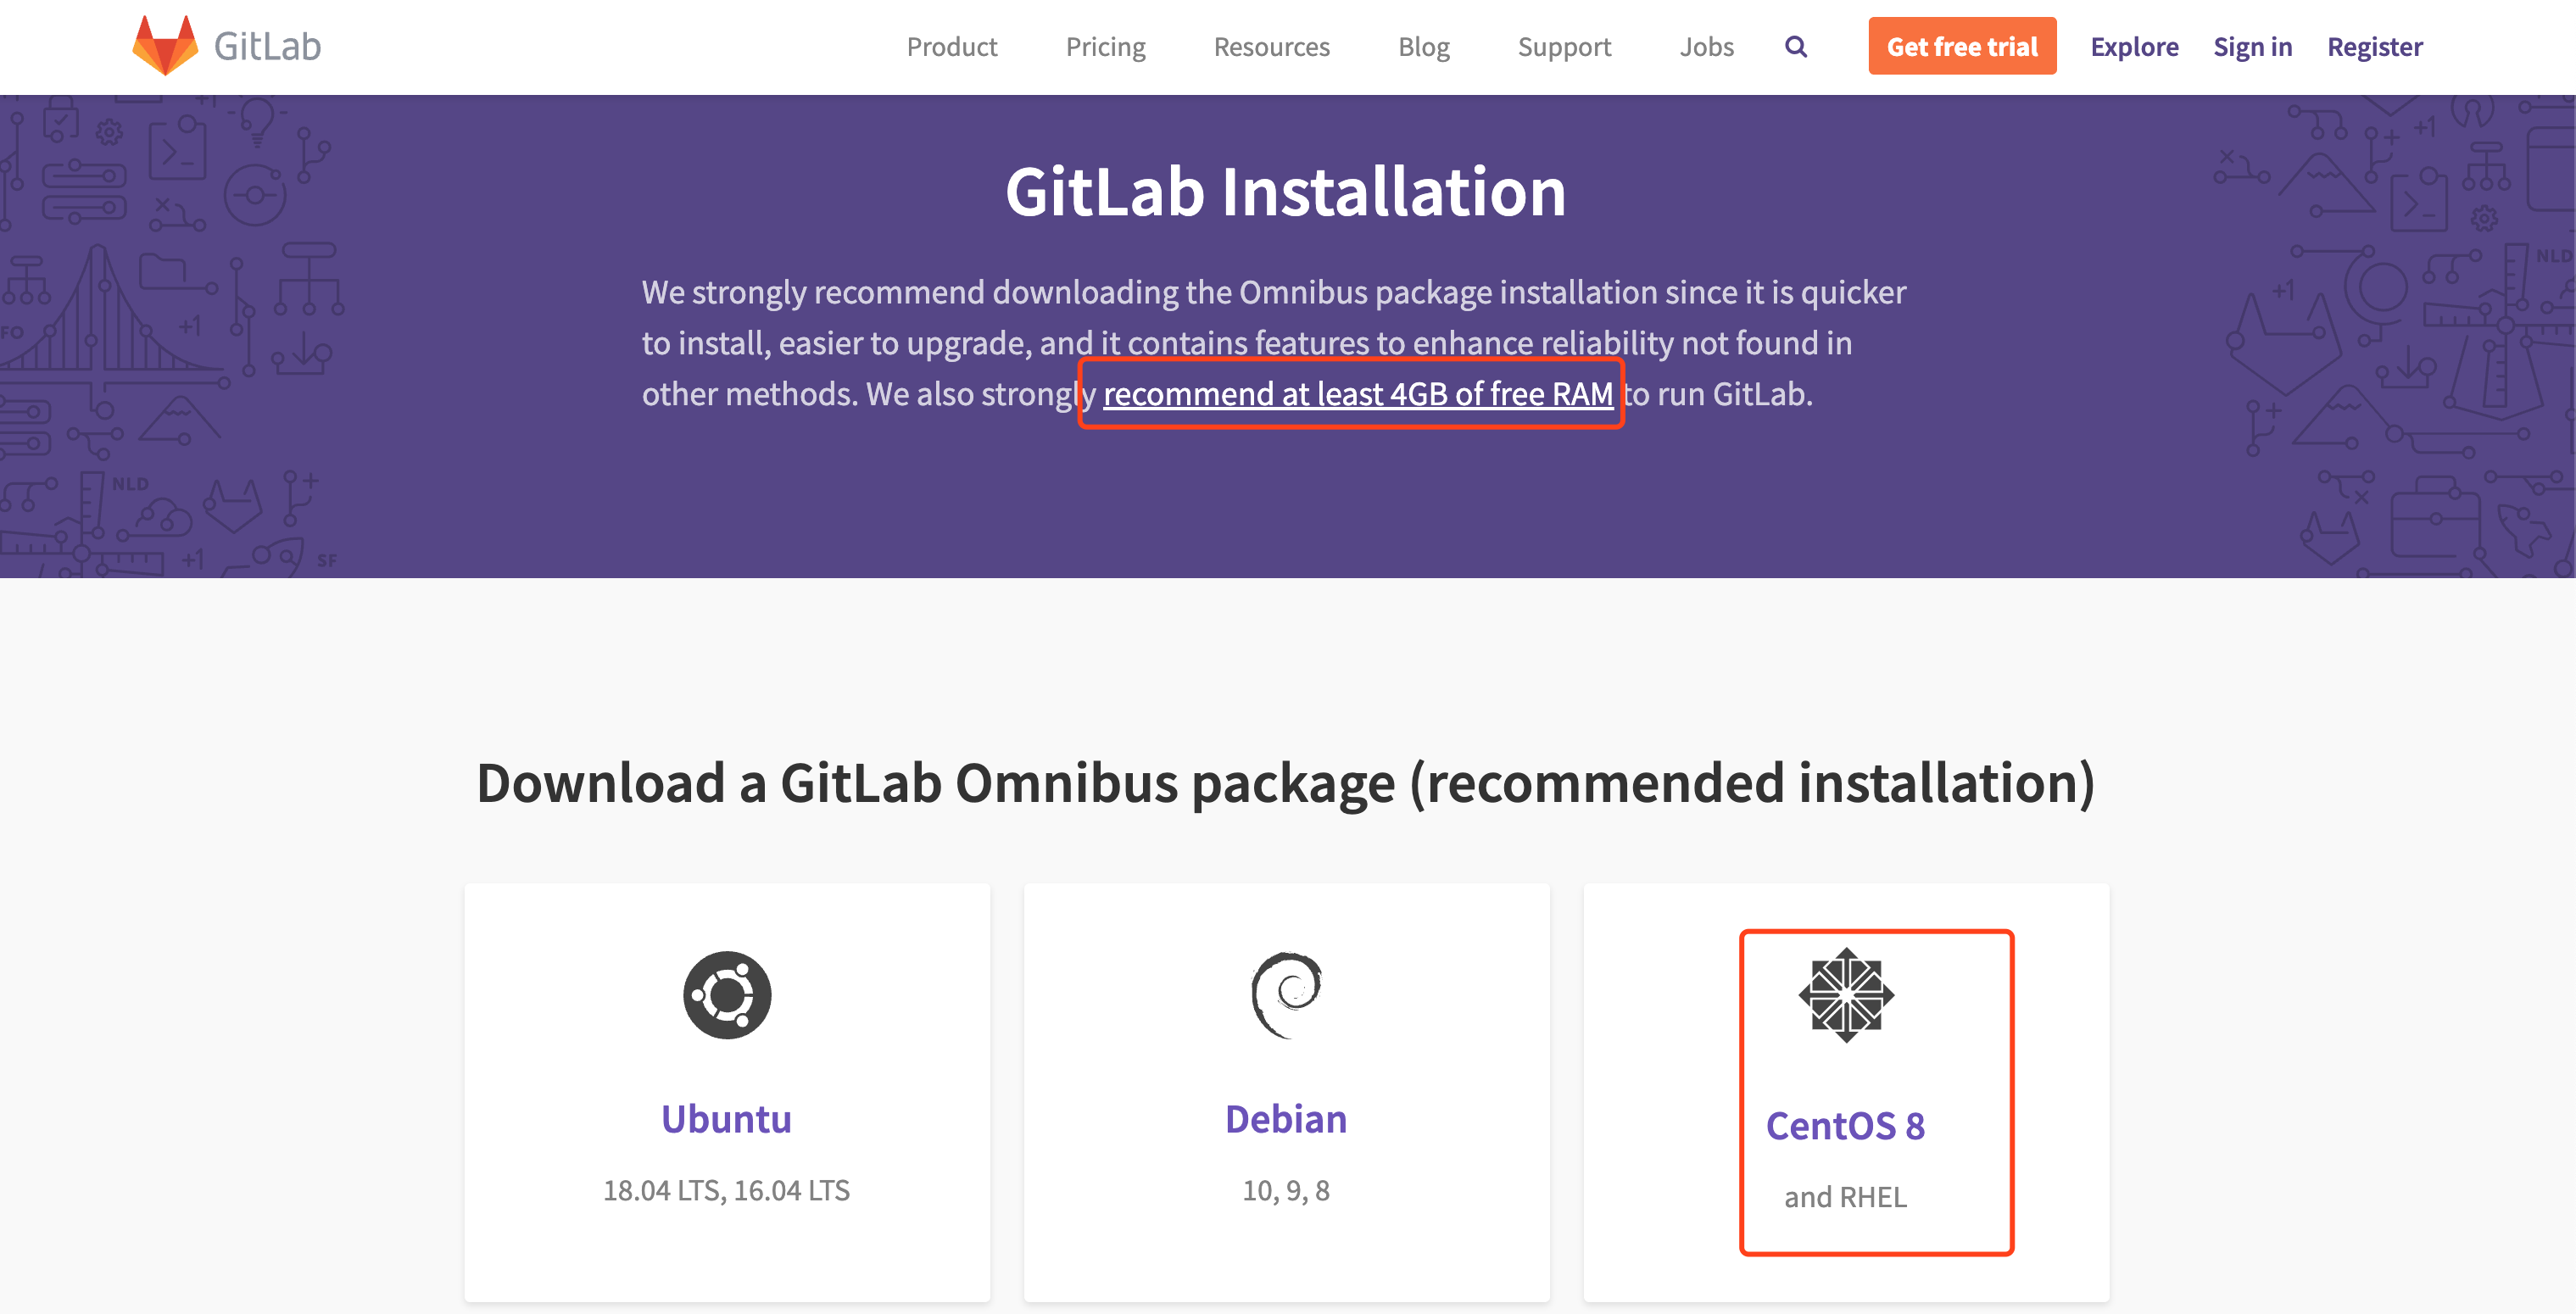
Task: Click Register
Action: (2374, 46)
